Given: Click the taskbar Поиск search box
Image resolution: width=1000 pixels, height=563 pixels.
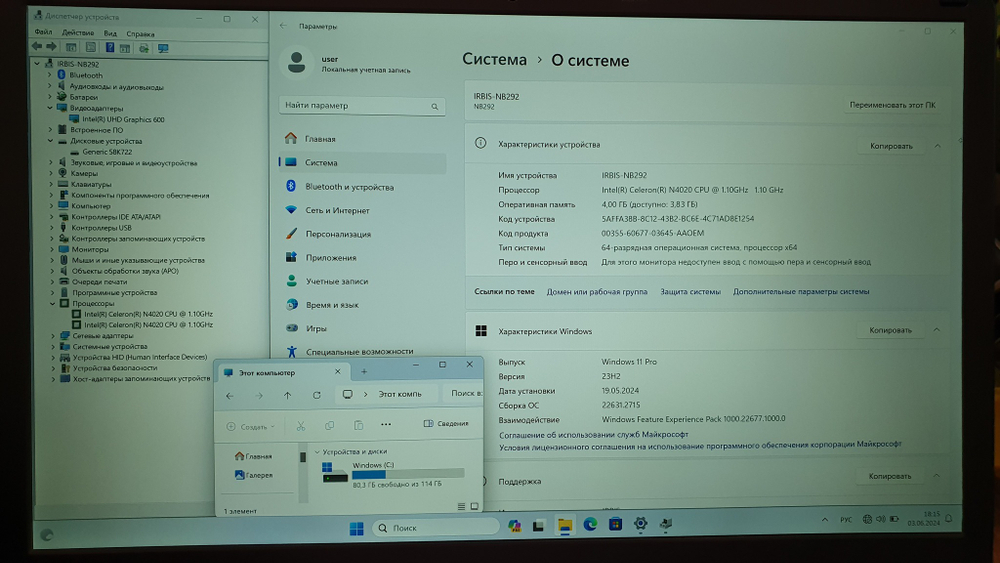Looking at the screenshot, I should (435, 527).
